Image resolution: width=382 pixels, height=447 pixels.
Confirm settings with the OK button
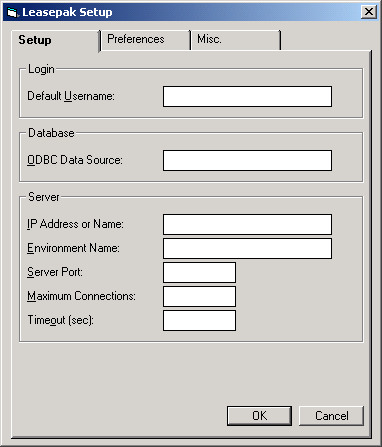pos(259,416)
